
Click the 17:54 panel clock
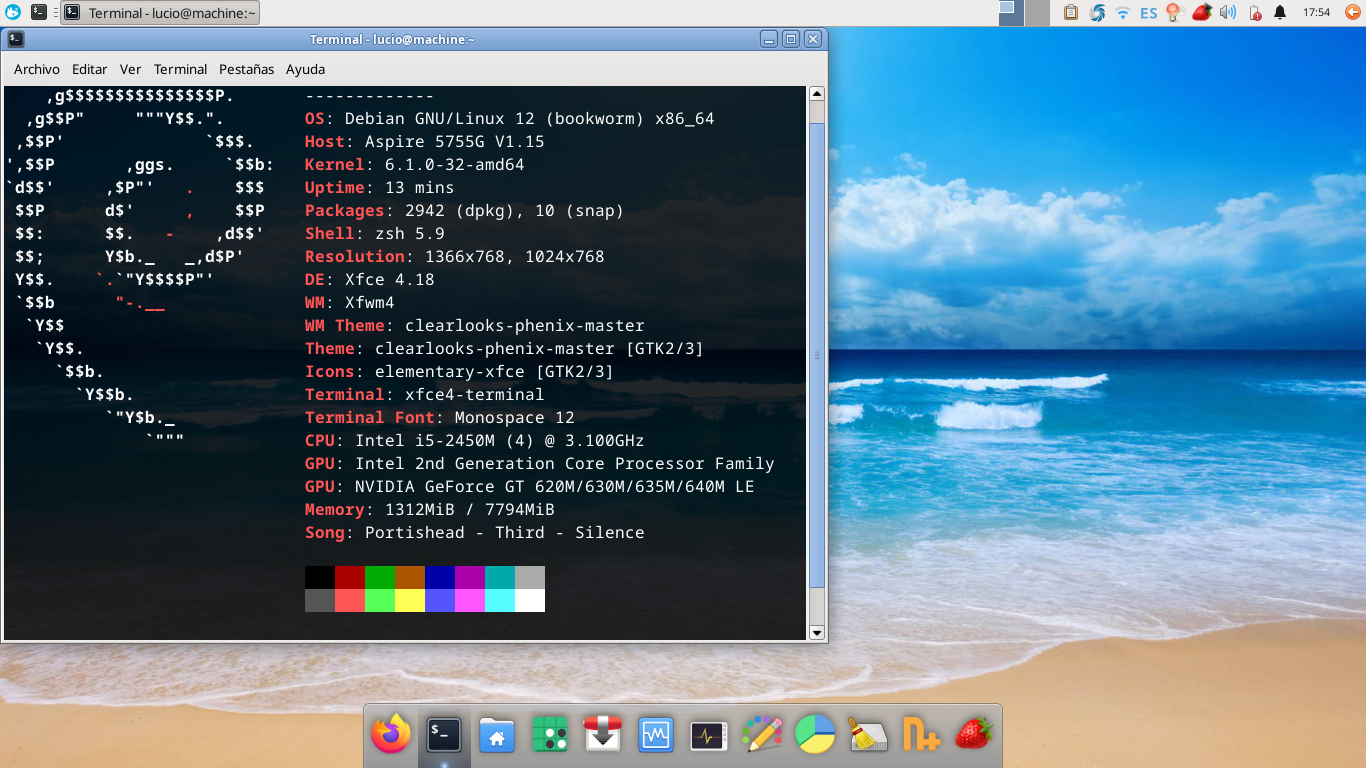[1317, 13]
